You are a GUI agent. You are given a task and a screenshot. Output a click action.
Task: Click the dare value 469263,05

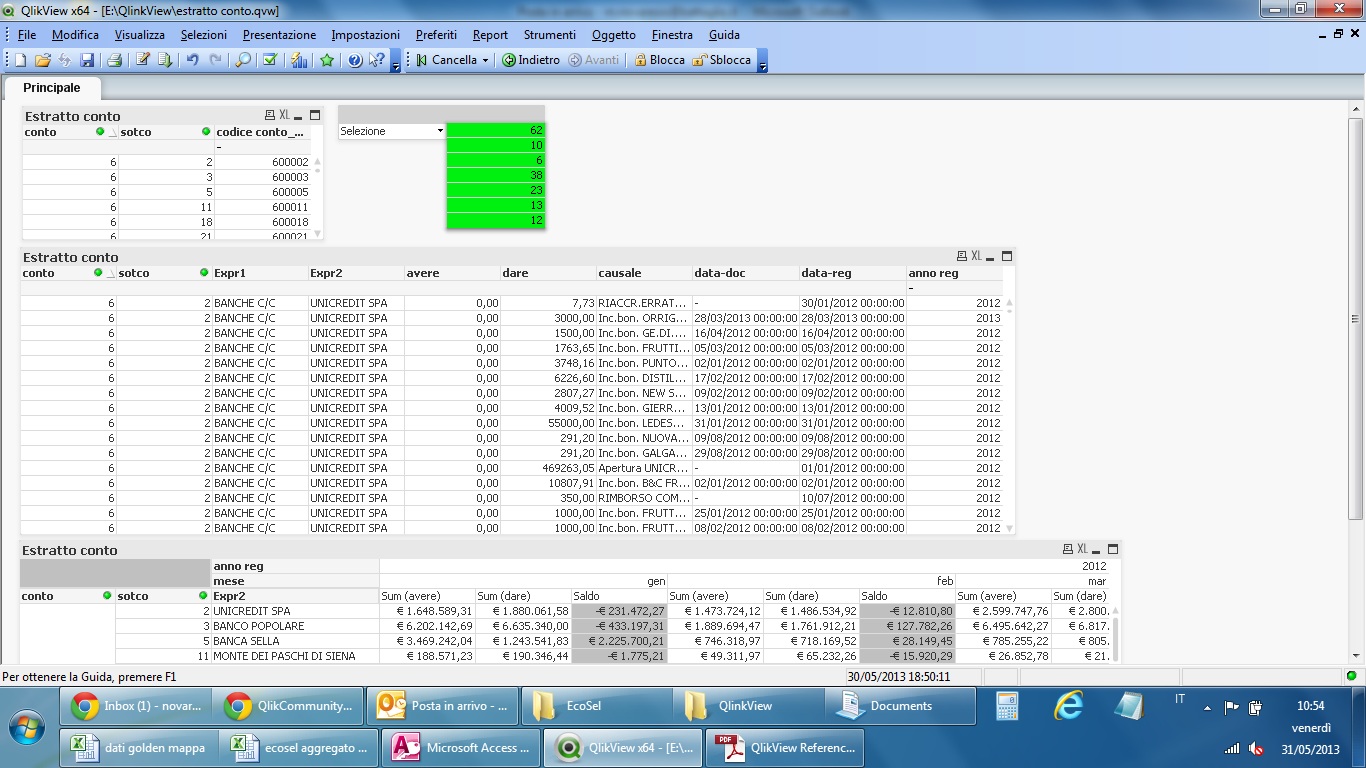click(x=547, y=468)
